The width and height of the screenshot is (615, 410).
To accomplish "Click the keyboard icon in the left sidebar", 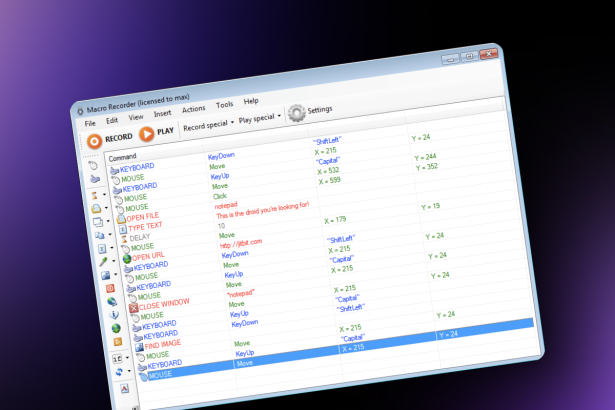I will pos(95,179).
